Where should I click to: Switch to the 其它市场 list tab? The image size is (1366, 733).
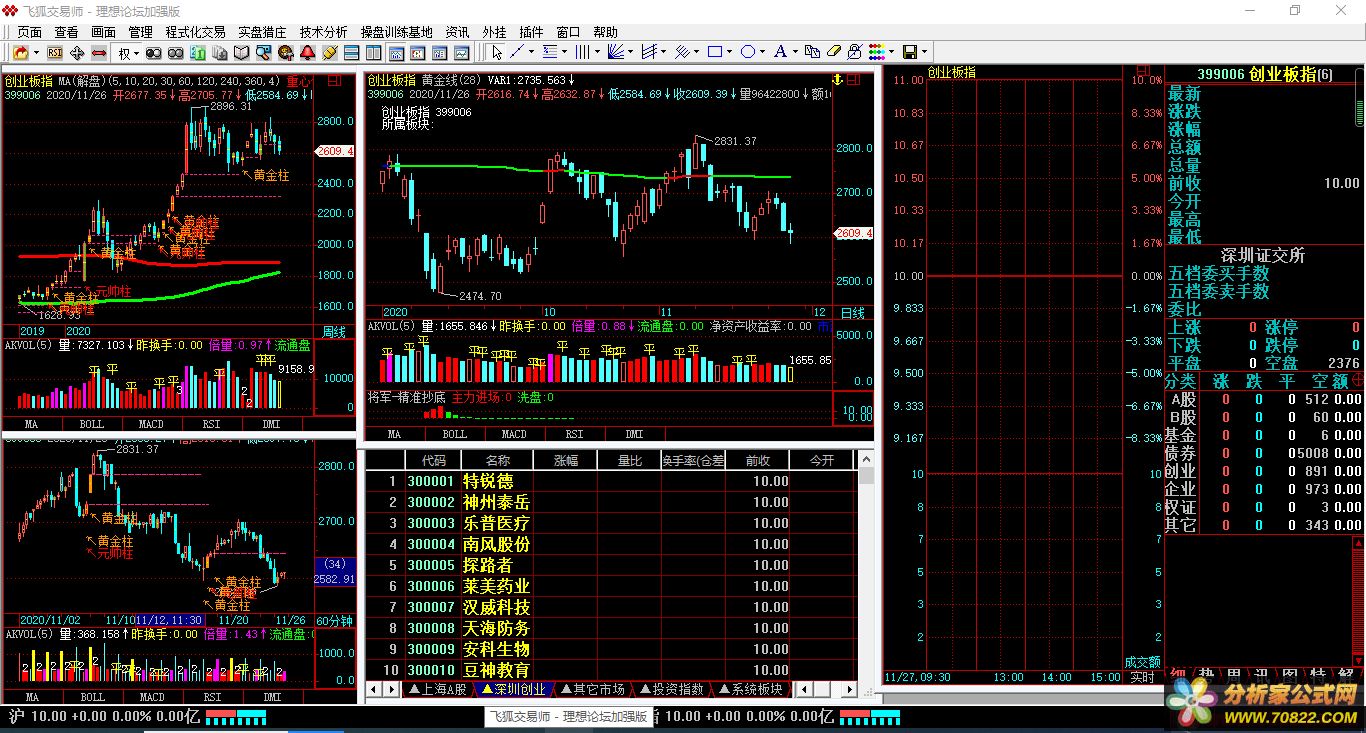(x=592, y=689)
